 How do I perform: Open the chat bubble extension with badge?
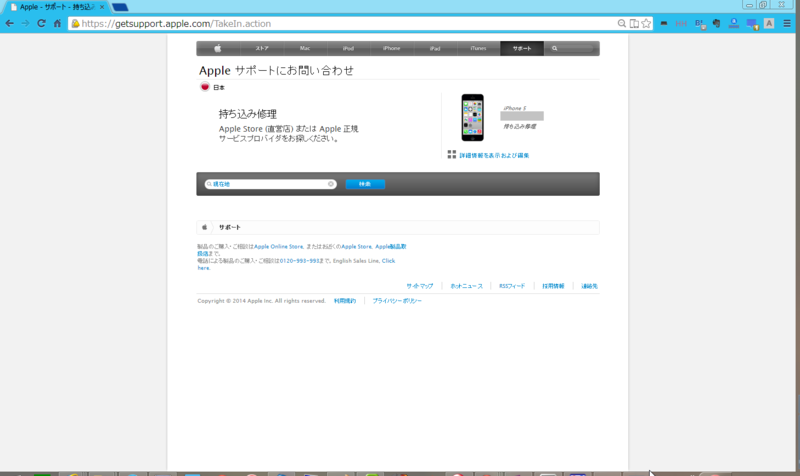click(752, 24)
